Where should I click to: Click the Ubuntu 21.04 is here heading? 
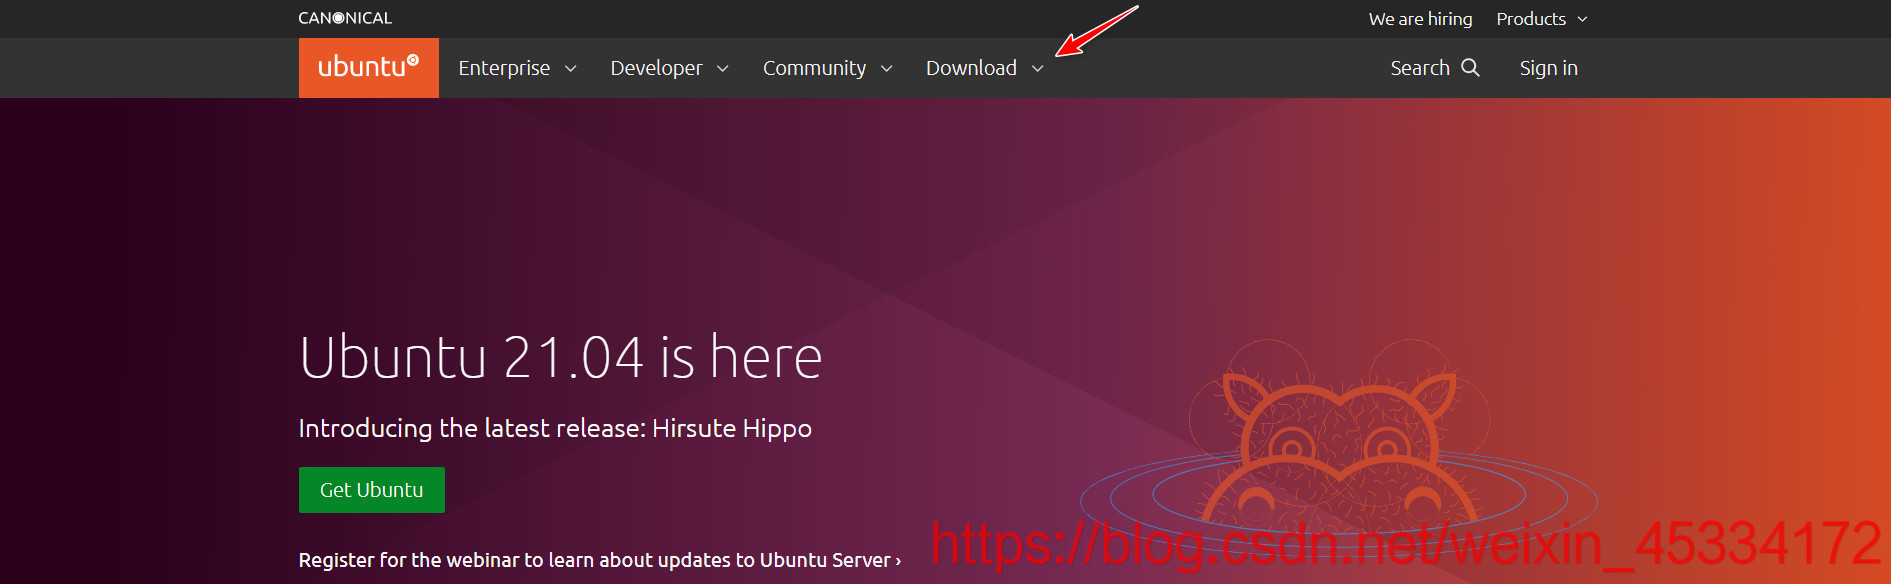[561, 357]
